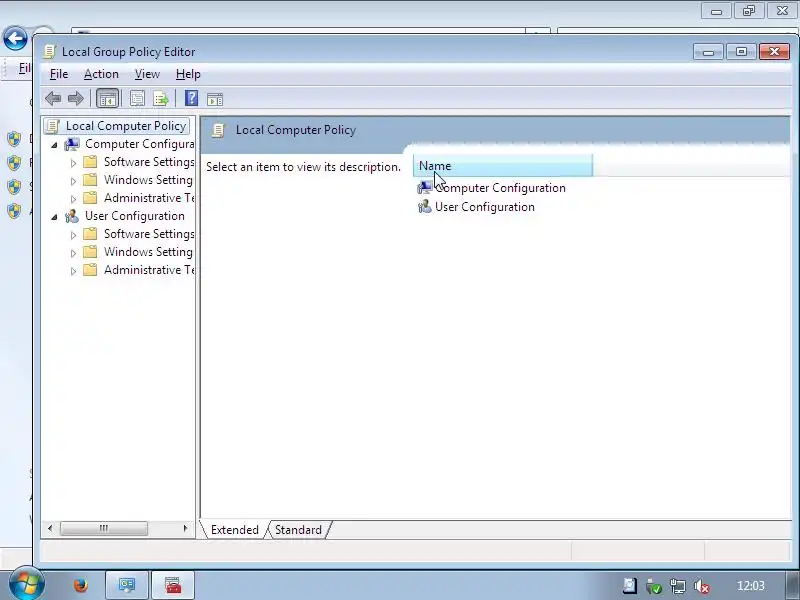Open the Action menu
Screen dimensions: 800x600
[x=101, y=74]
